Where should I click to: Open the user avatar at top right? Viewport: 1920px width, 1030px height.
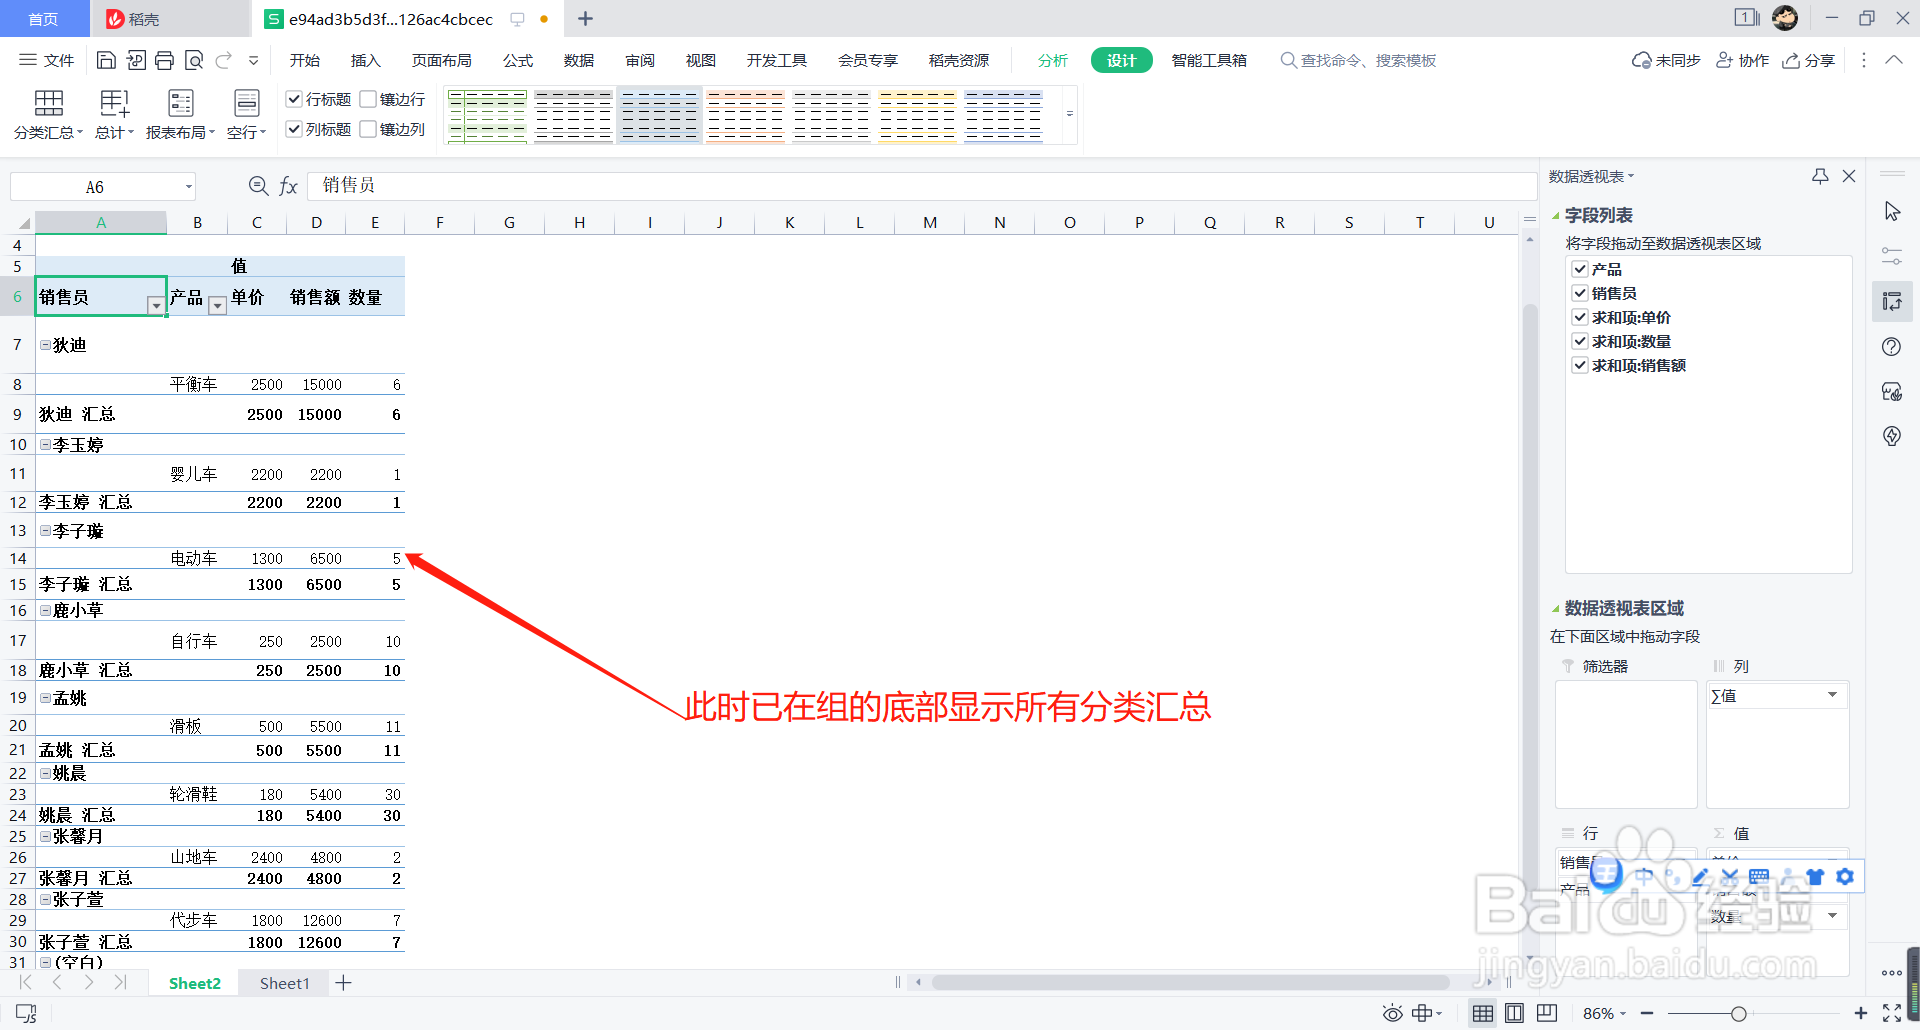point(1785,18)
